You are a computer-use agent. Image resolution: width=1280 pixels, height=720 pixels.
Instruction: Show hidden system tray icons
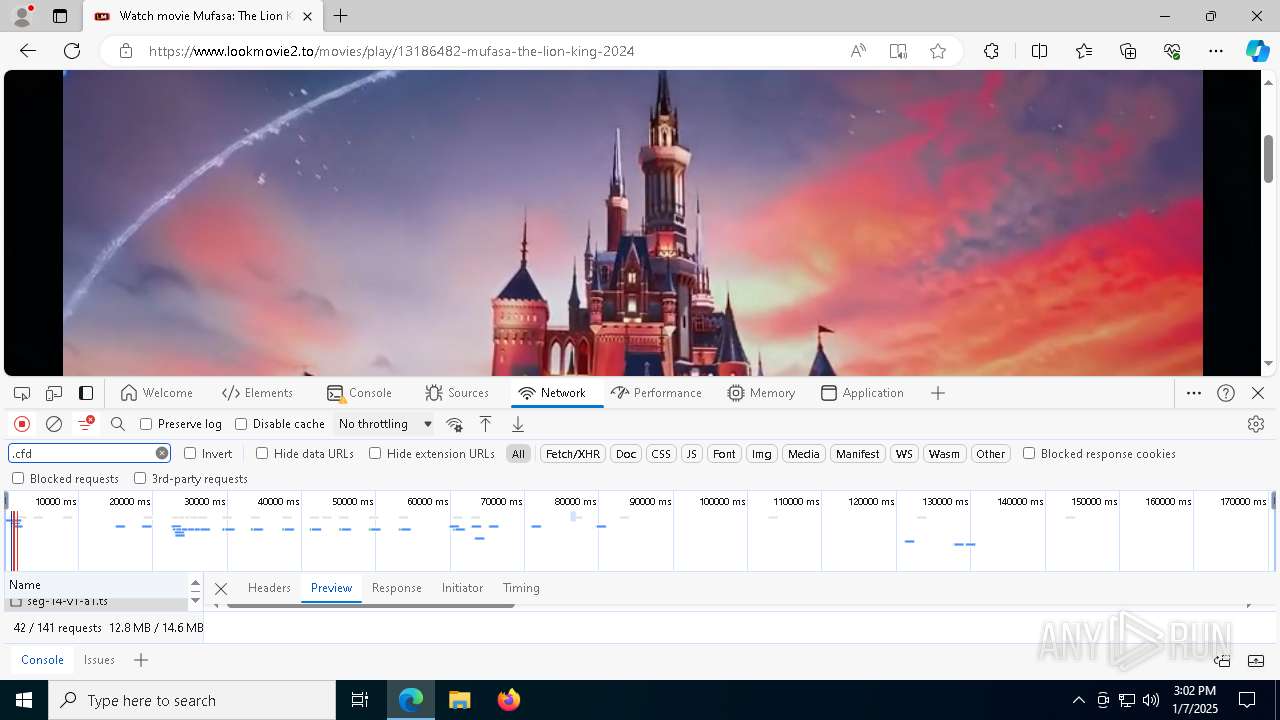click(1078, 700)
